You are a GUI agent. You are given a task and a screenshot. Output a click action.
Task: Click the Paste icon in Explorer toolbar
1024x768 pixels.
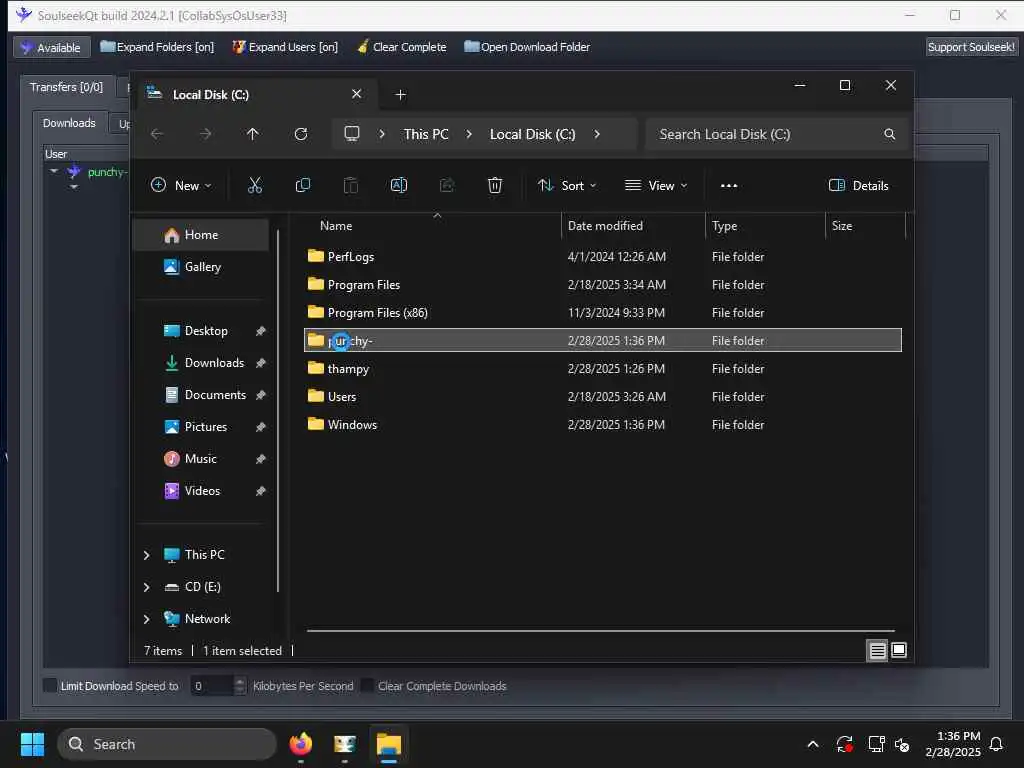click(x=351, y=185)
